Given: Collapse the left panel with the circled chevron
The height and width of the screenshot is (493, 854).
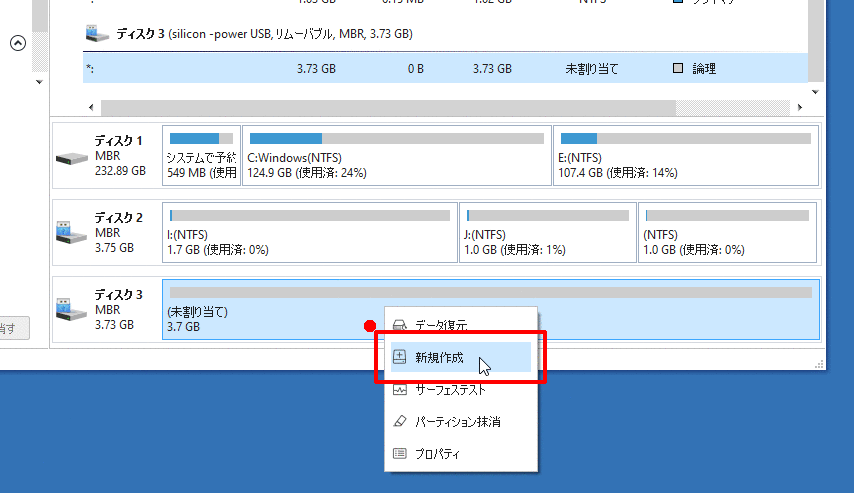Looking at the screenshot, I should pos(17,43).
